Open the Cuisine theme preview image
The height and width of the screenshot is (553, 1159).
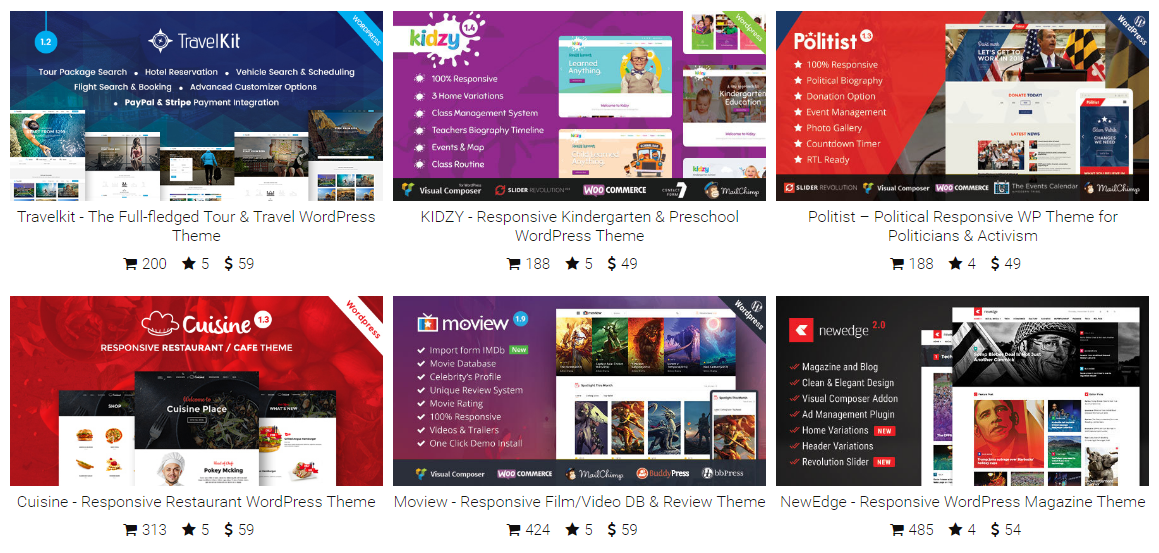point(196,391)
